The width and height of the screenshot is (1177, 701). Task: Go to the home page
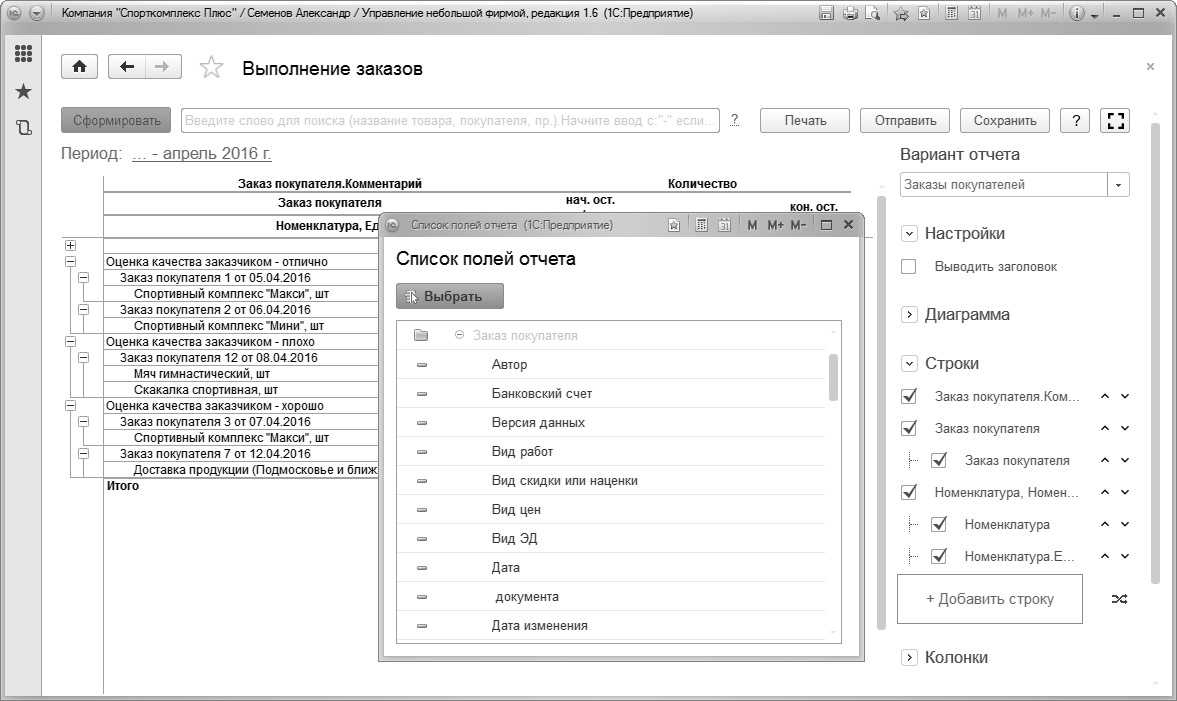[x=79, y=67]
